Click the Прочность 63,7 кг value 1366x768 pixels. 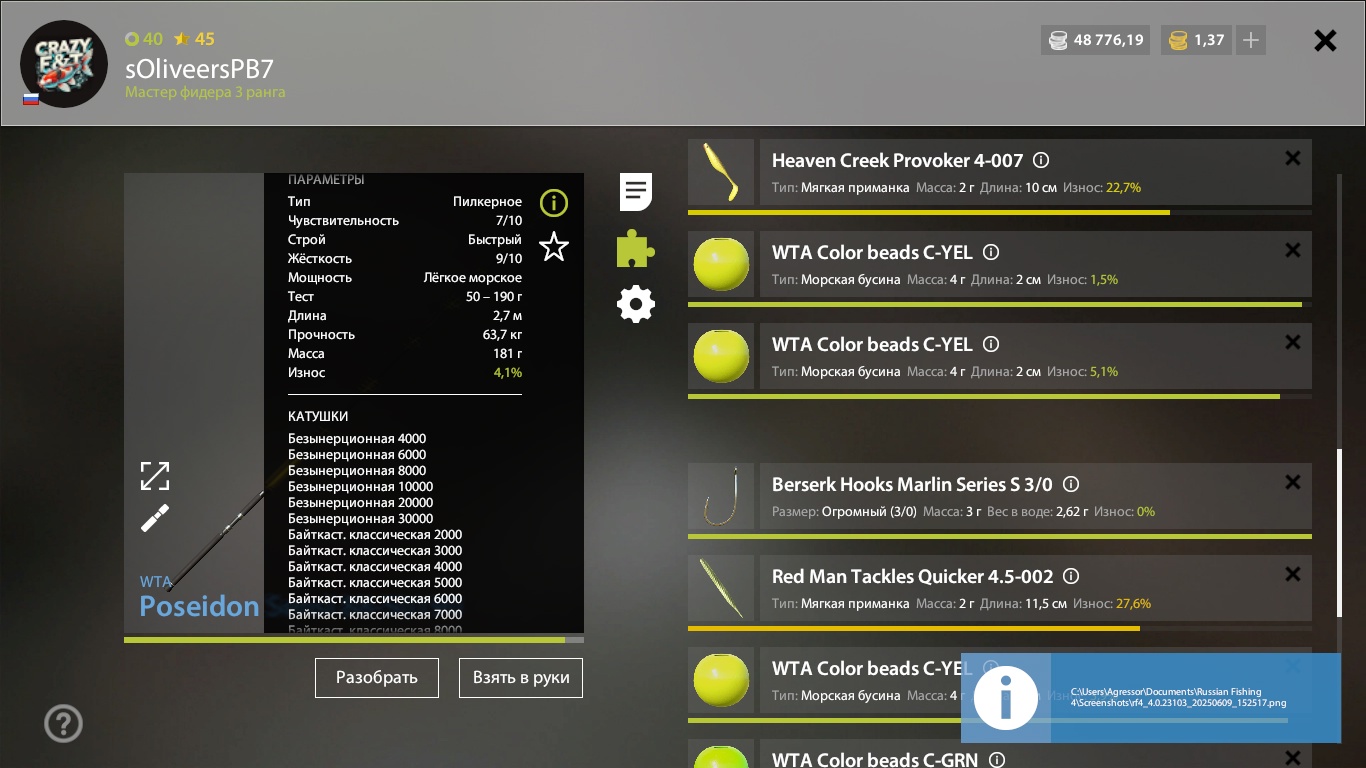[x=502, y=334]
